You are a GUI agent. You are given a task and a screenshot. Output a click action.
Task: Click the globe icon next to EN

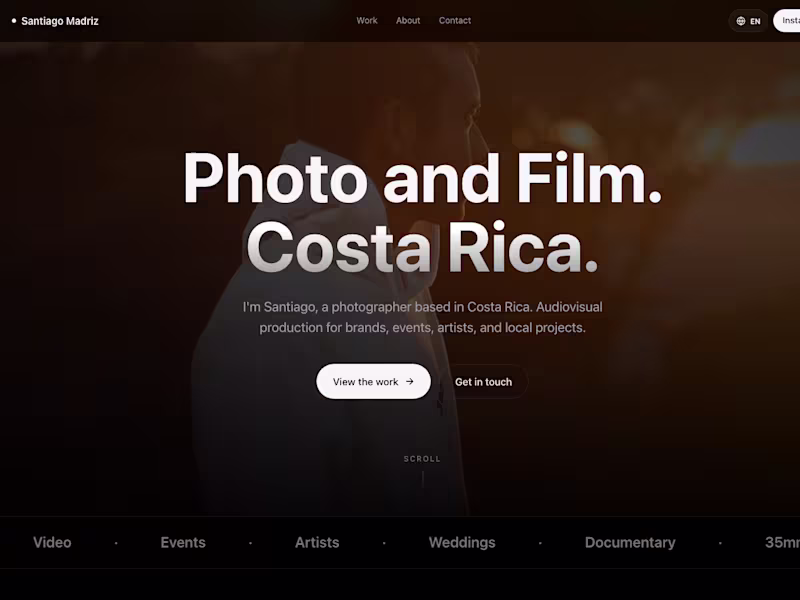(x=741, y=21)
